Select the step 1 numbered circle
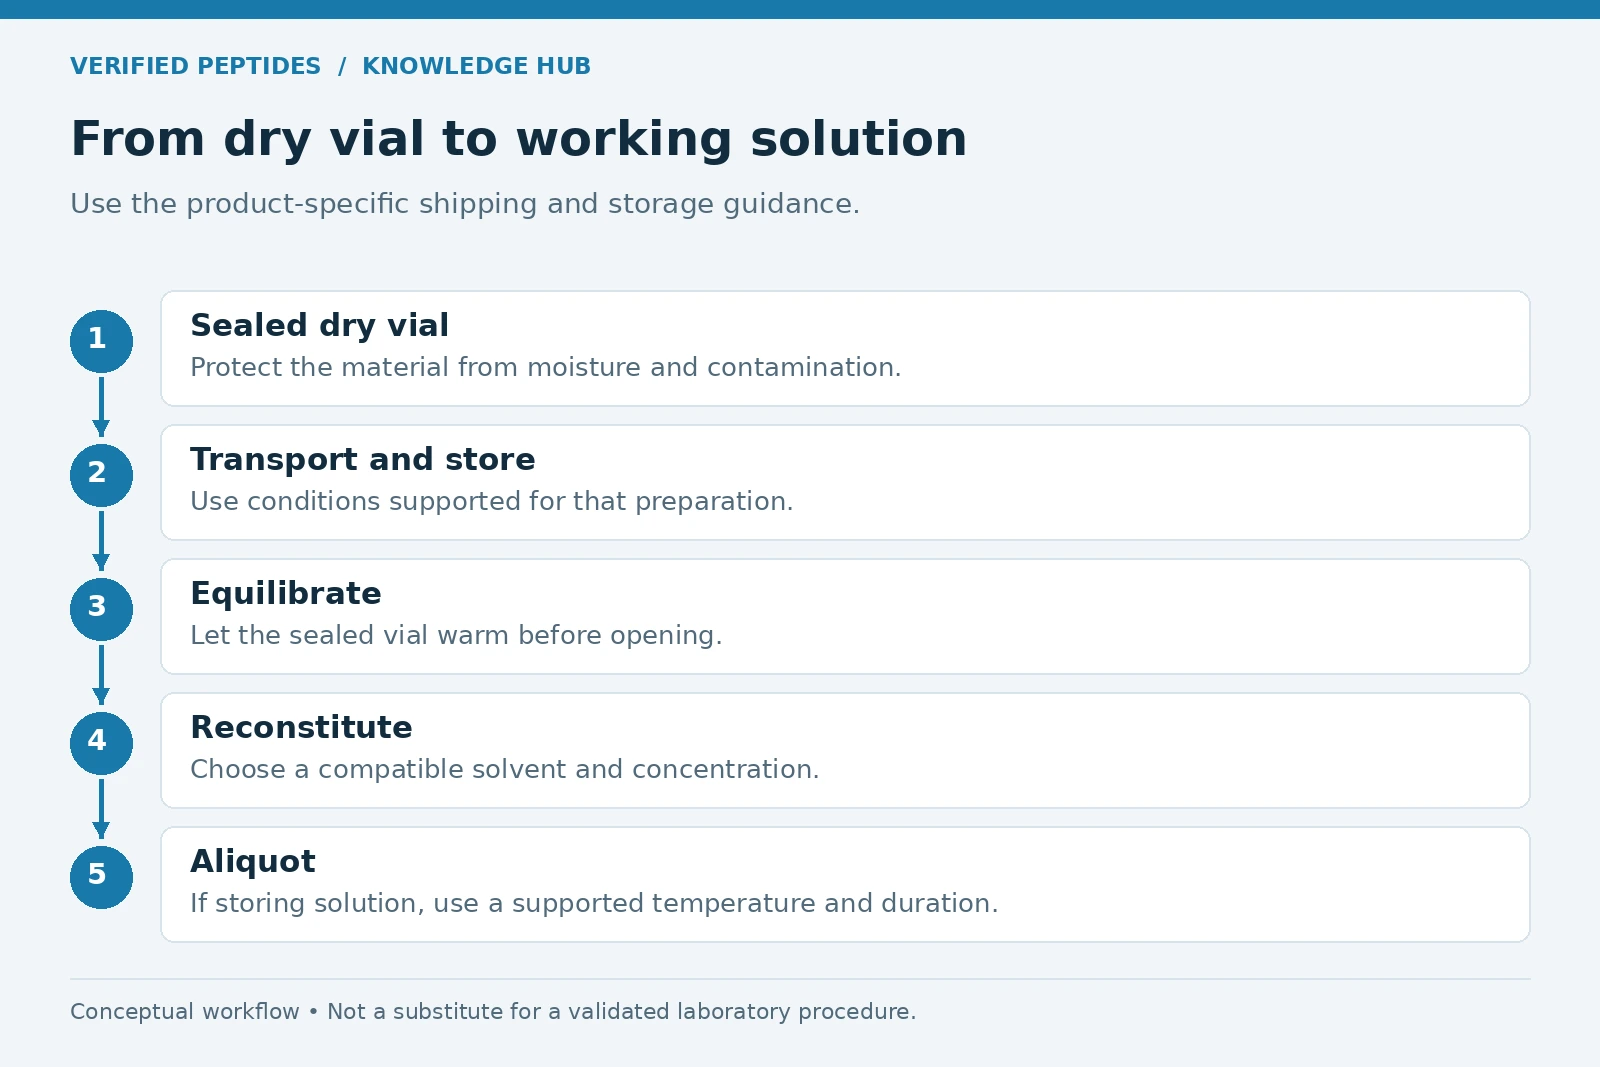This screenshot has width=1600, height=1067. [101, 341]
